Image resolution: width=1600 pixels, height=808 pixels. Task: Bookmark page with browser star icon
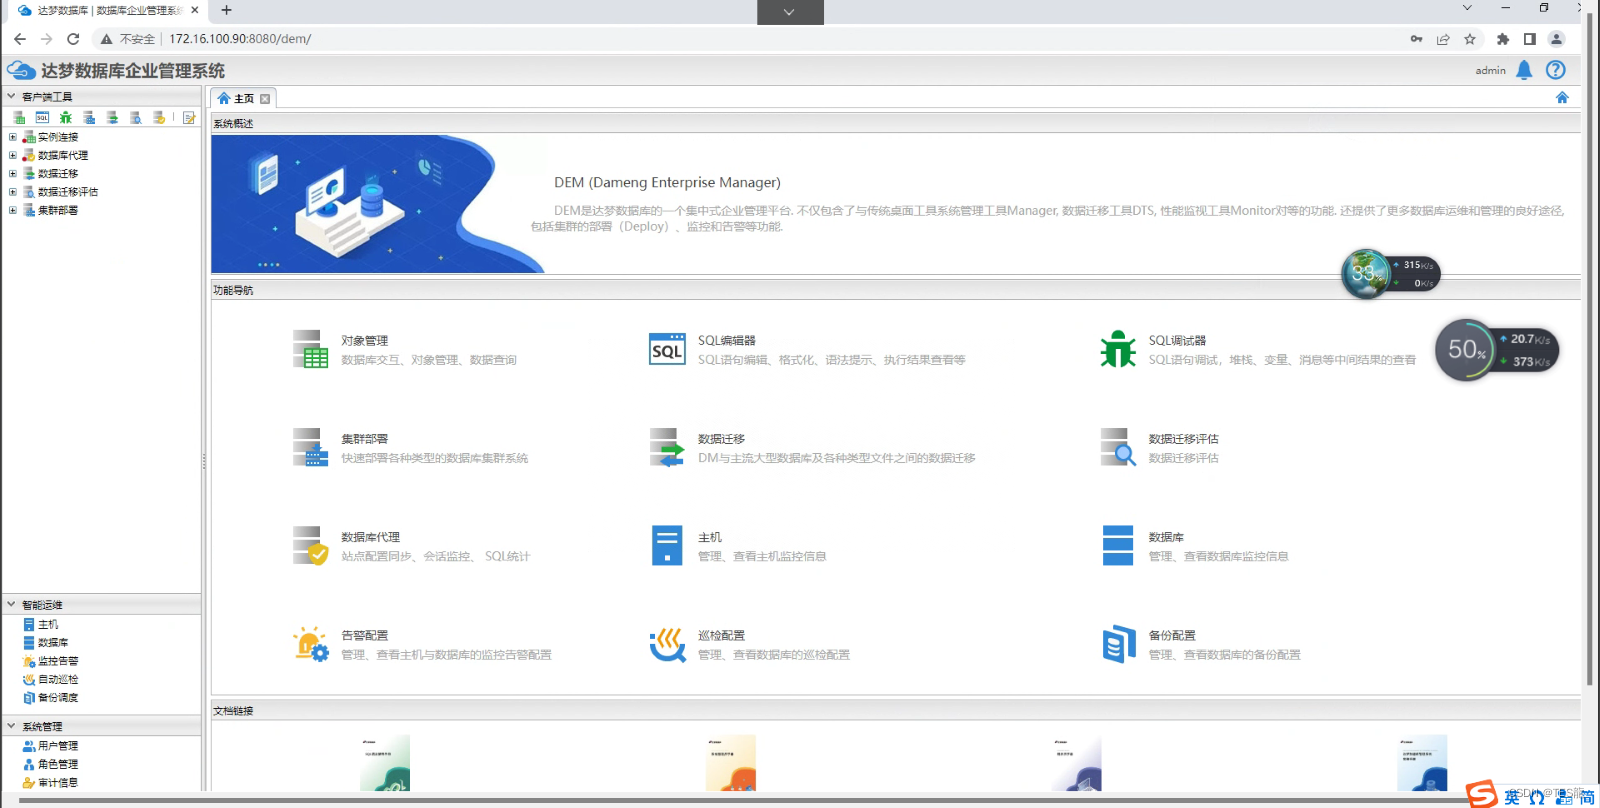click(x=1469, y=39)
